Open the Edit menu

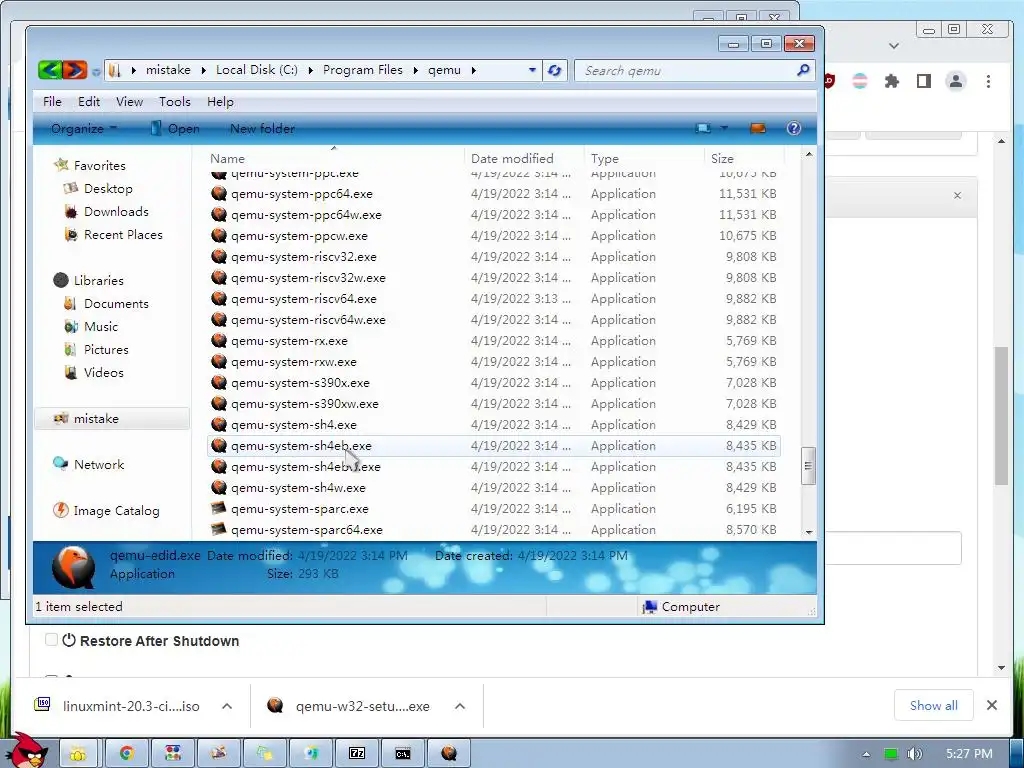pos(89,102)
